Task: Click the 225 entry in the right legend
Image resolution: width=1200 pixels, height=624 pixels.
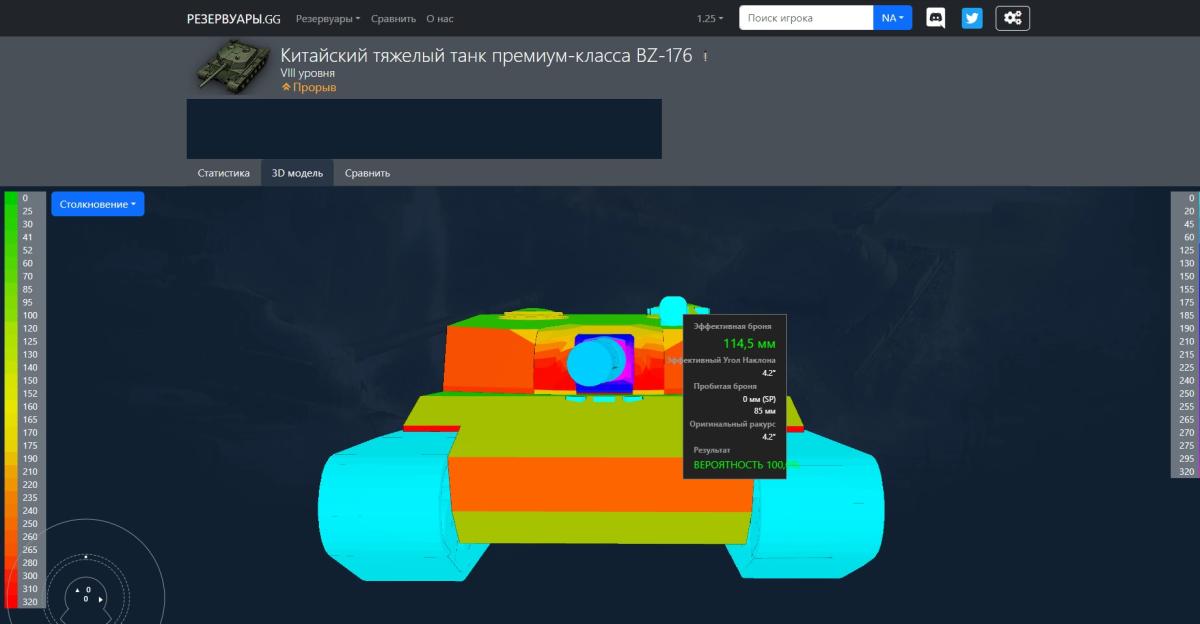Action: point(1185,367)
